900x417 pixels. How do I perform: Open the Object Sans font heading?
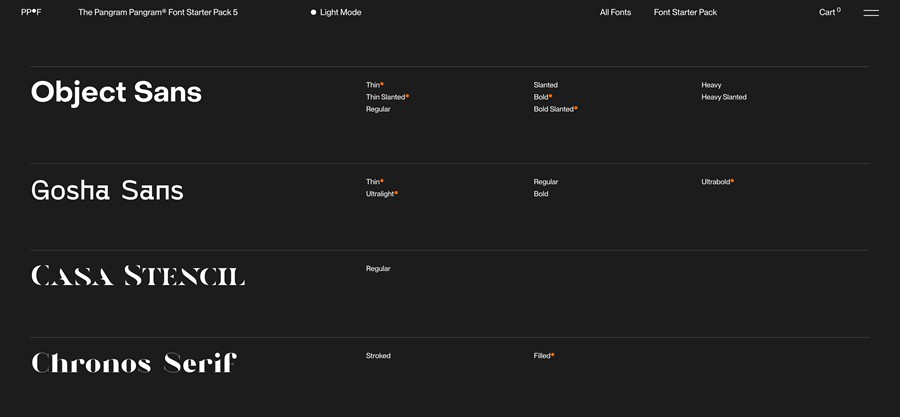click(x=117, y=92)
